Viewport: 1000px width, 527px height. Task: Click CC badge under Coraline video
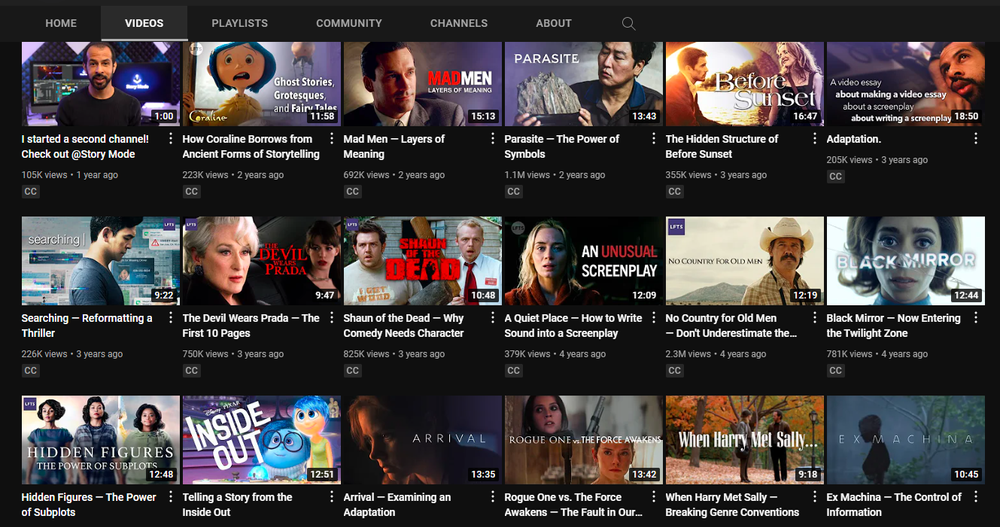(x=191, y=191)
